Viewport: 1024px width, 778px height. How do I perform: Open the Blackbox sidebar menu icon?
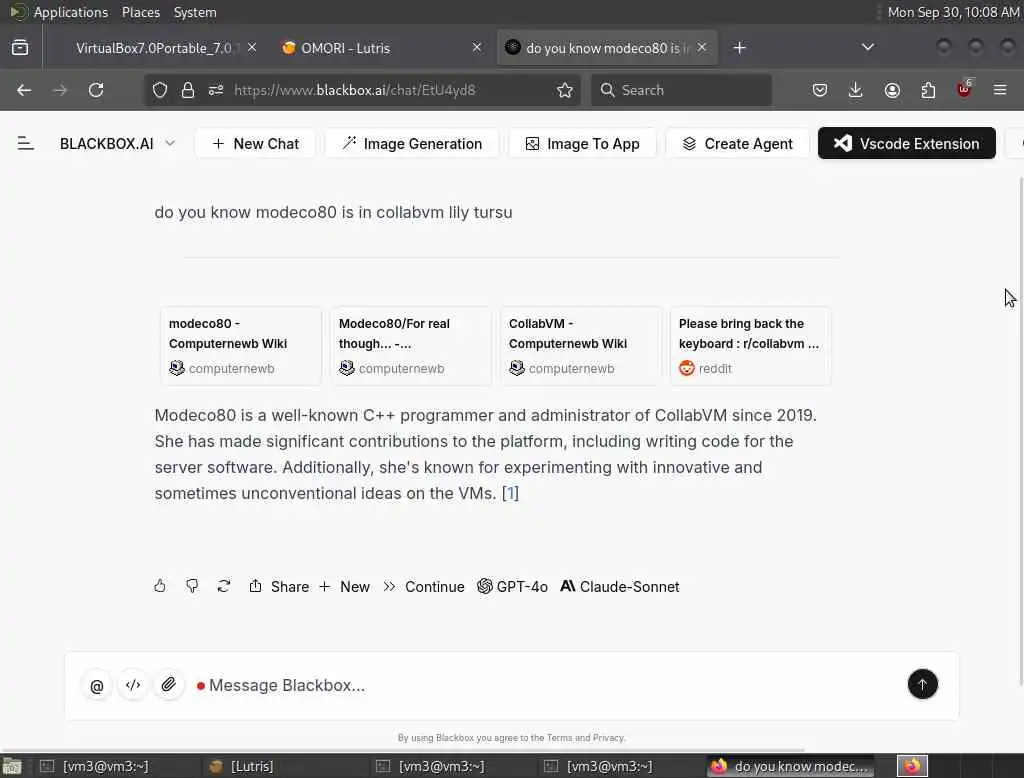coord(25,143)
